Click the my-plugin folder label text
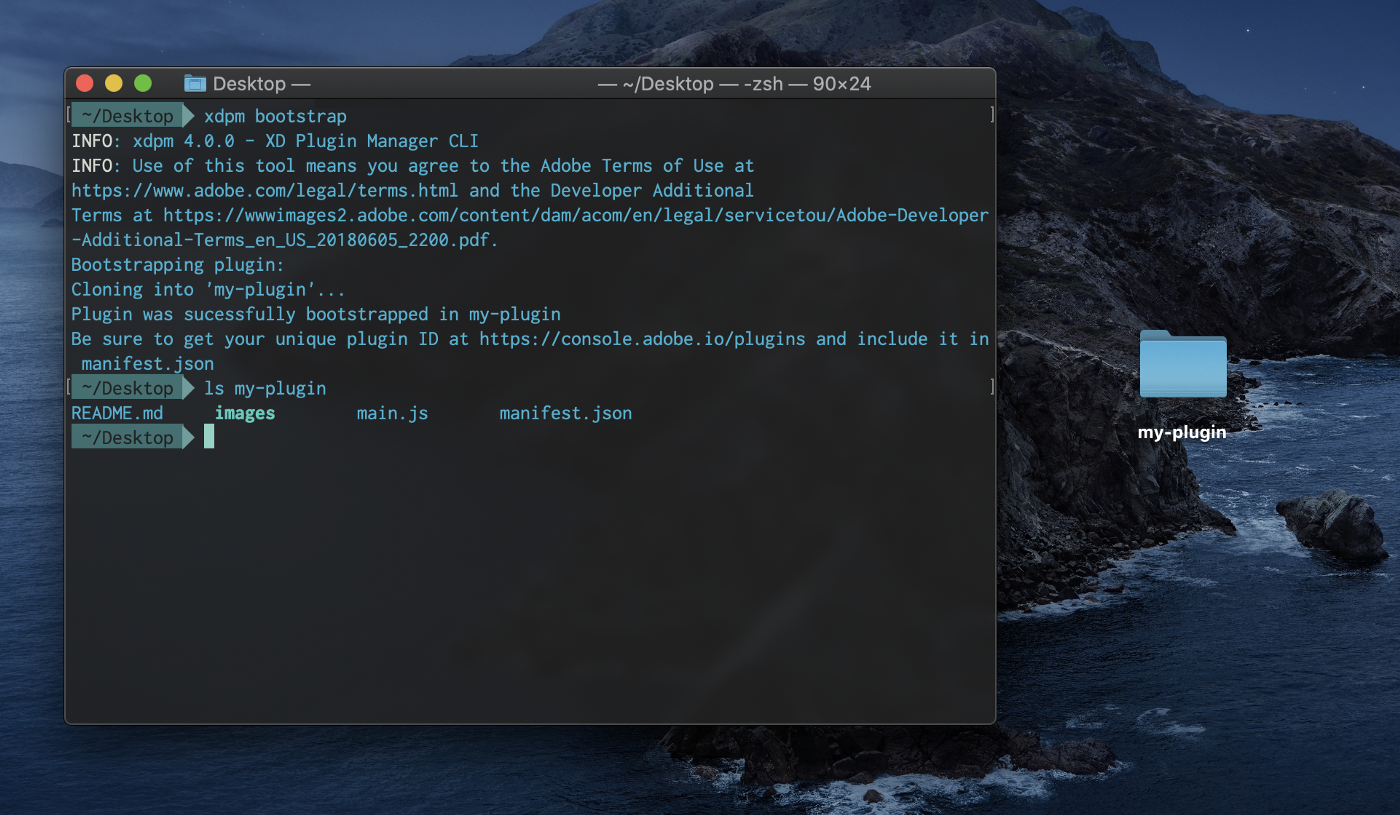The height and width of the screenshot is (815, 1400). tap(1182, 432)
